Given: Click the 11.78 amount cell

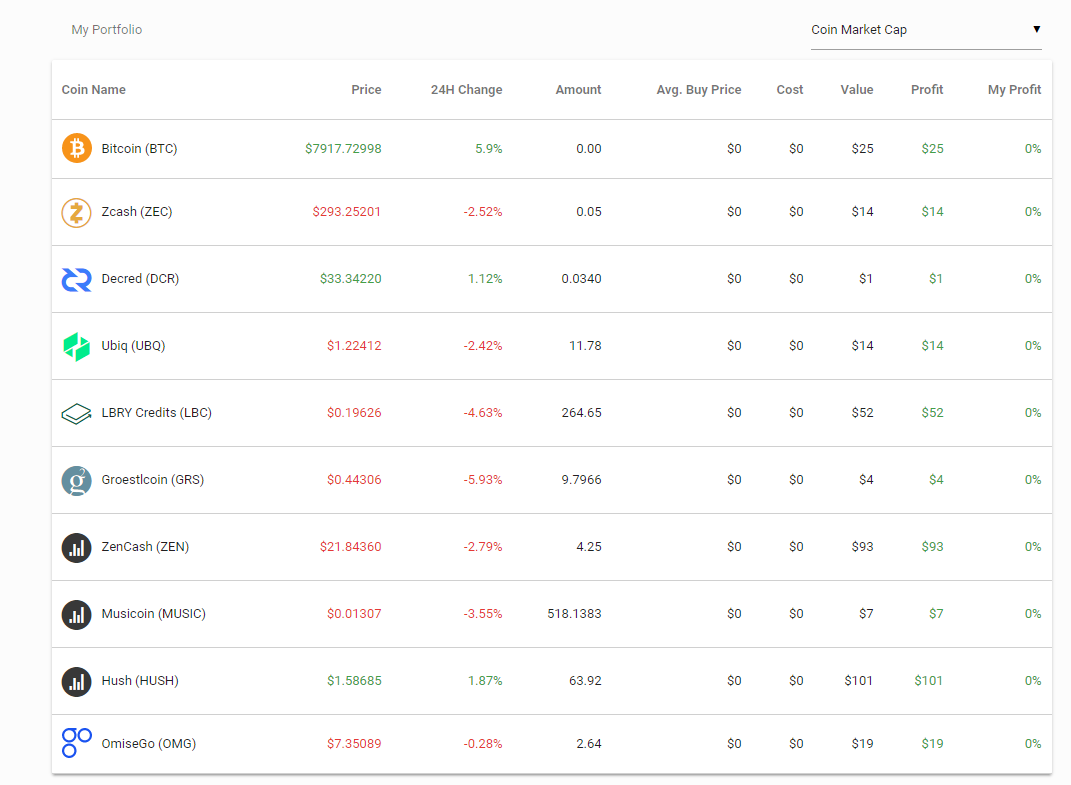Looking at the screenshot, I should [585, 346].
